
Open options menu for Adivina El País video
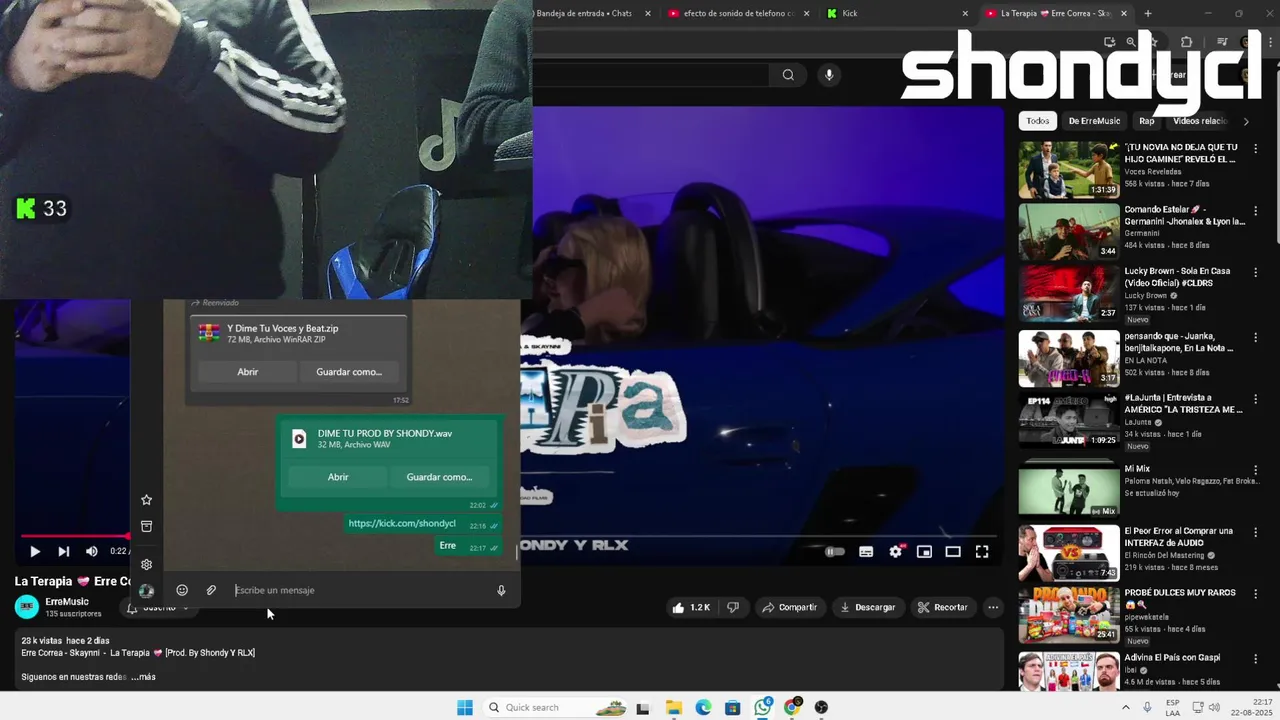pyautogui.click(x=1256, y=658)
